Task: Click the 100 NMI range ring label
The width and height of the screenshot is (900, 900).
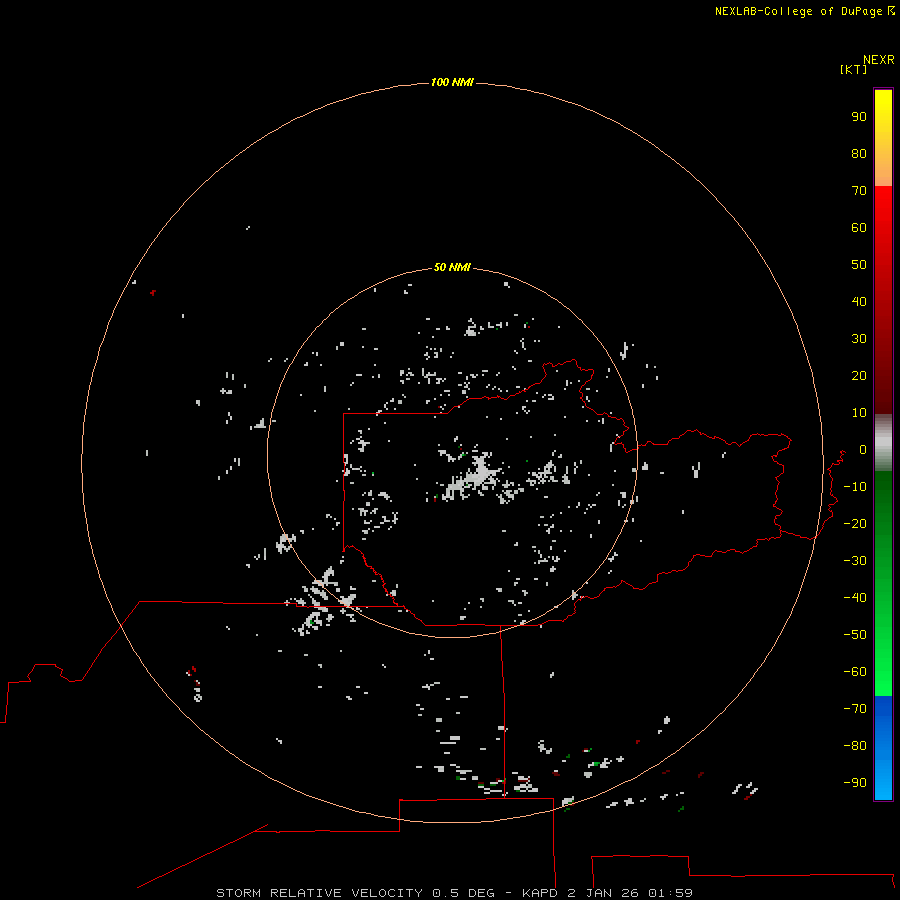Action: pos(452,82)
